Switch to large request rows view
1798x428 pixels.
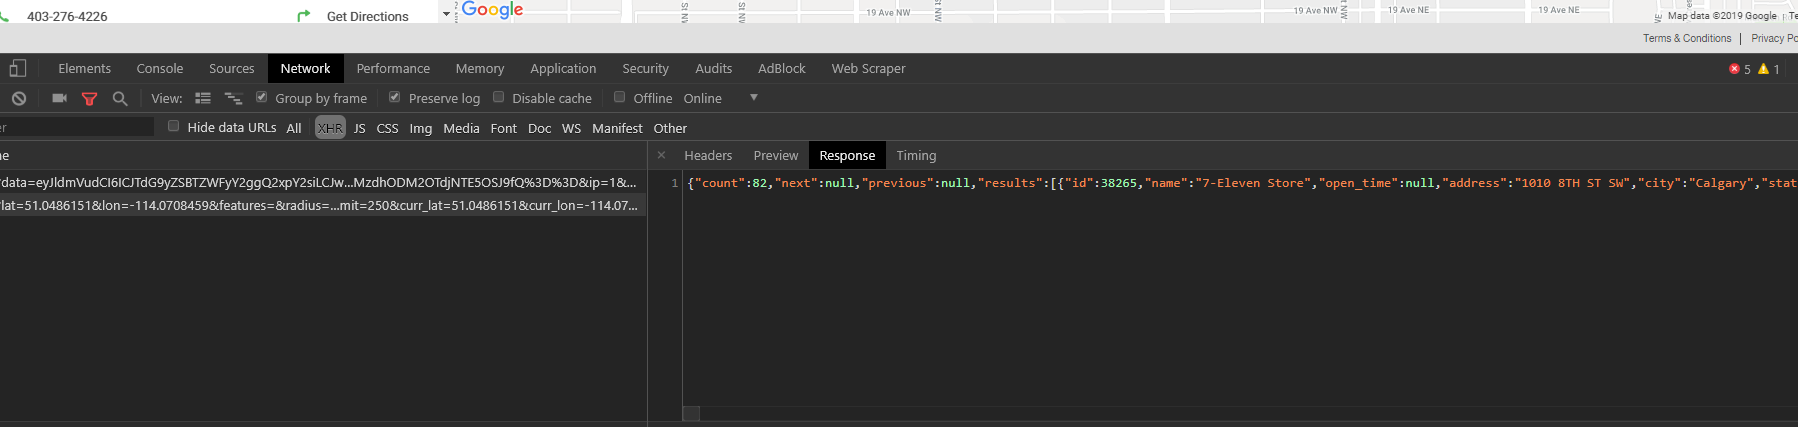pyautogui.click(x=203, y=98)
